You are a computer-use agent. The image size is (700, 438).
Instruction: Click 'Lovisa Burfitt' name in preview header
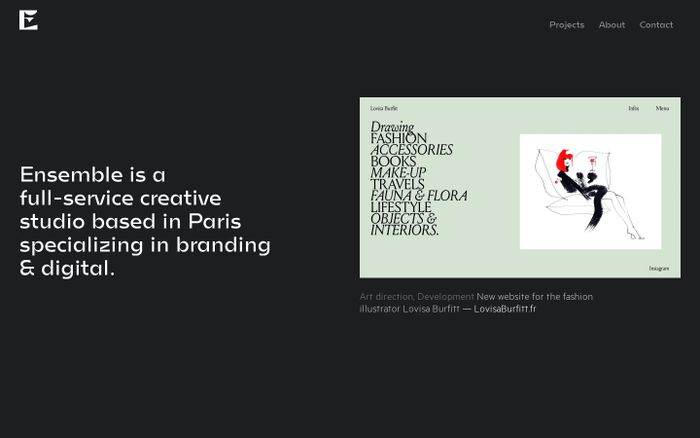click(384, 108)
